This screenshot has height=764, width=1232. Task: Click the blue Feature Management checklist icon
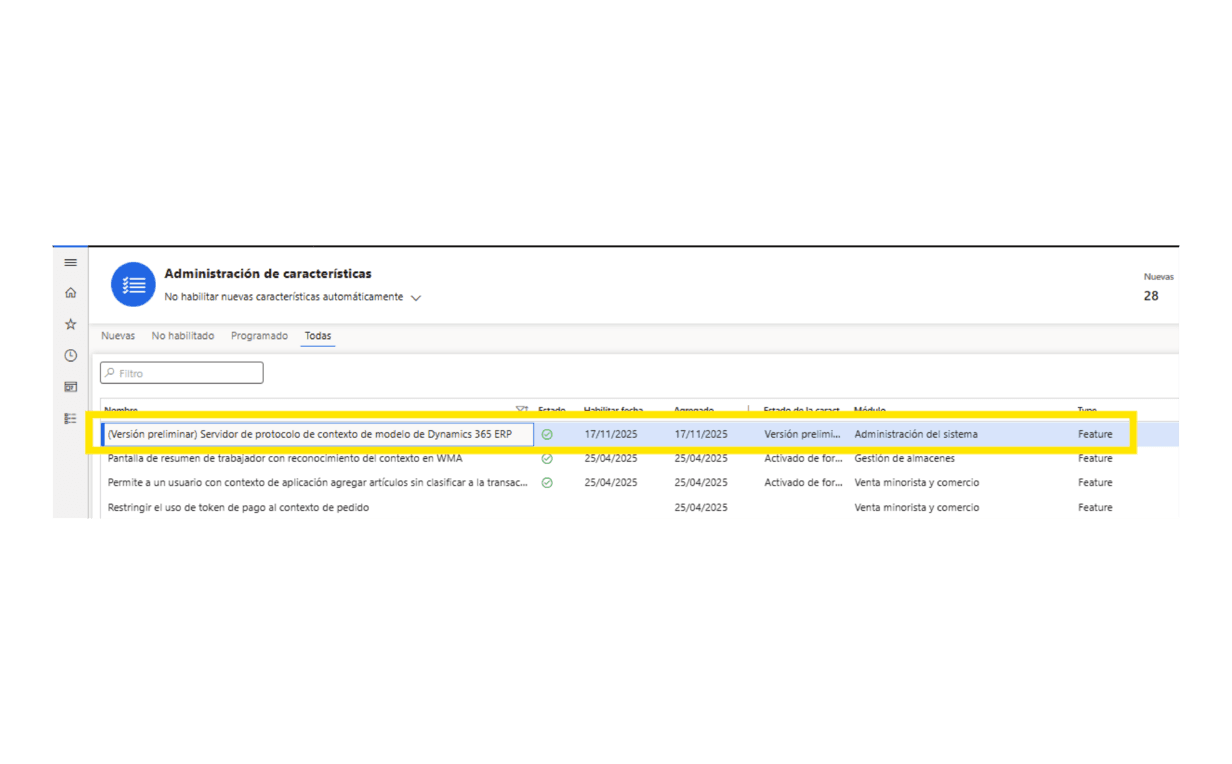coord(133,284)
